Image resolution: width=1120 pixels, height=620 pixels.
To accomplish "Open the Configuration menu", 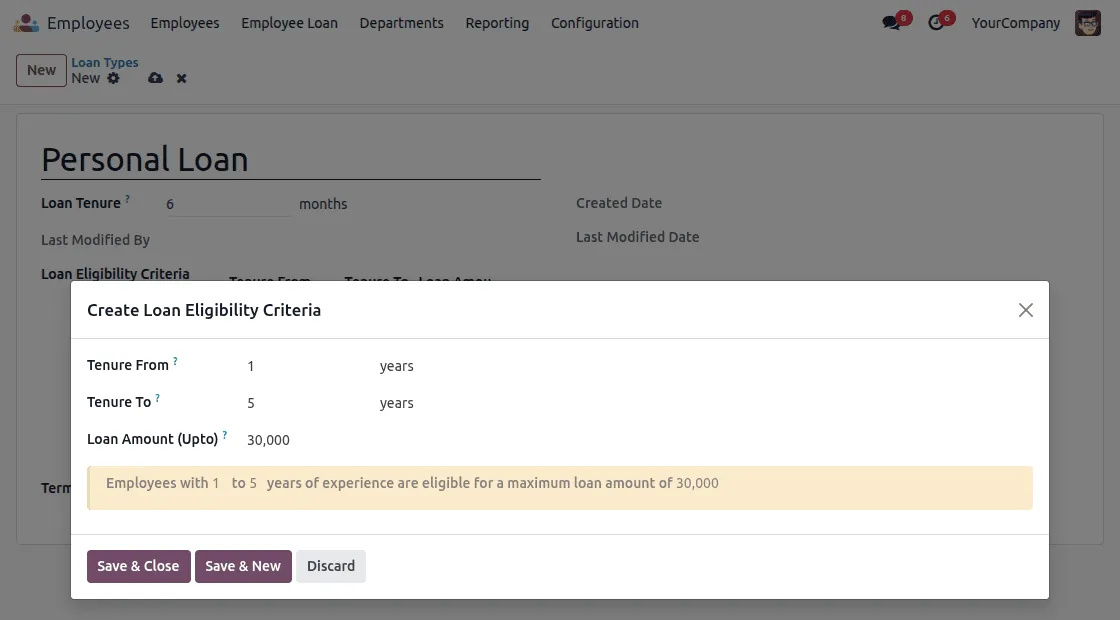I will pos(594,22).
